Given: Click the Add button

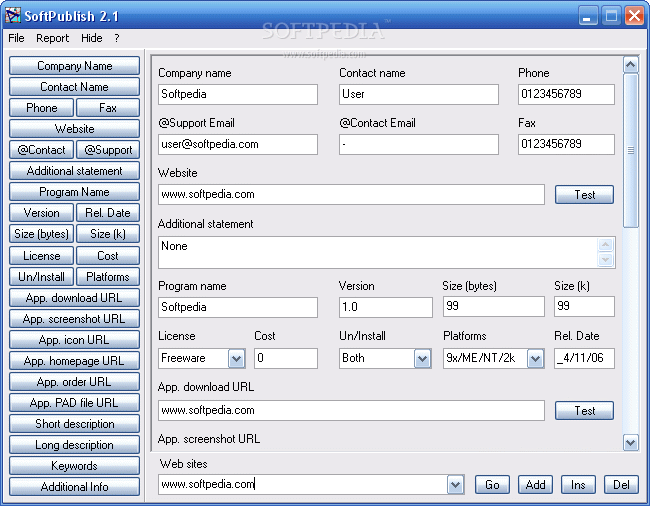Looking at the screenshot, I should point(535,485).
